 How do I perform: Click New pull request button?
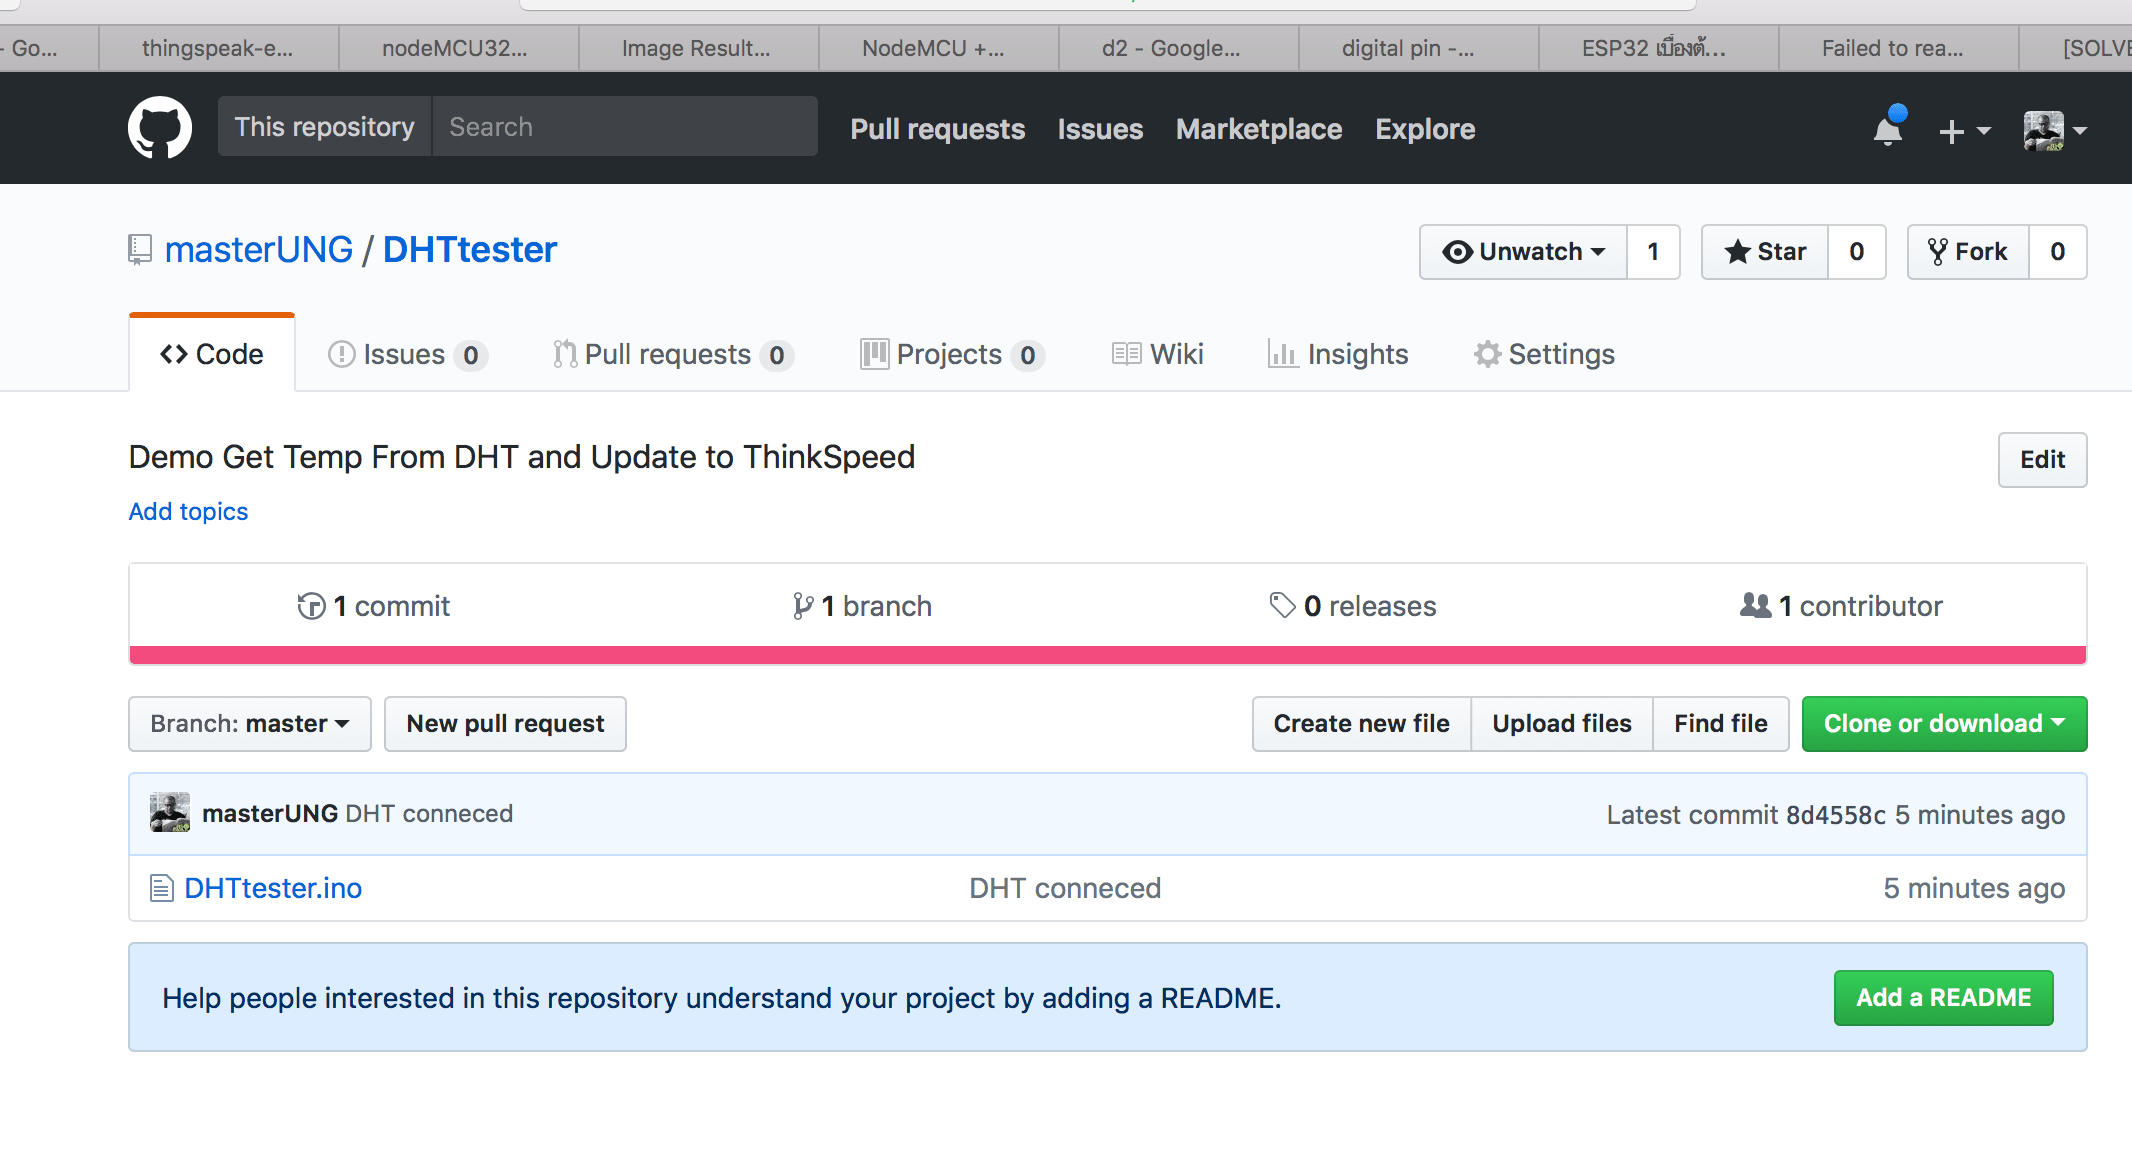coord(505,724)
